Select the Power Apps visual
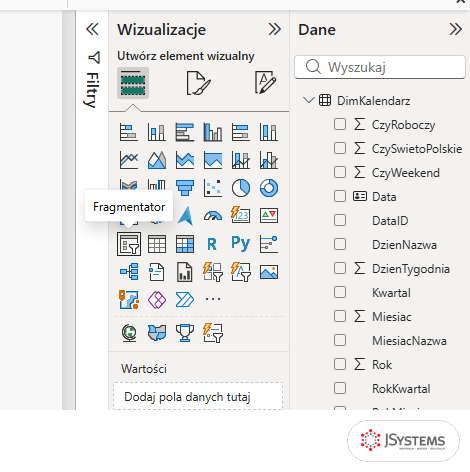Screen dimensions: 470x472 157,299
